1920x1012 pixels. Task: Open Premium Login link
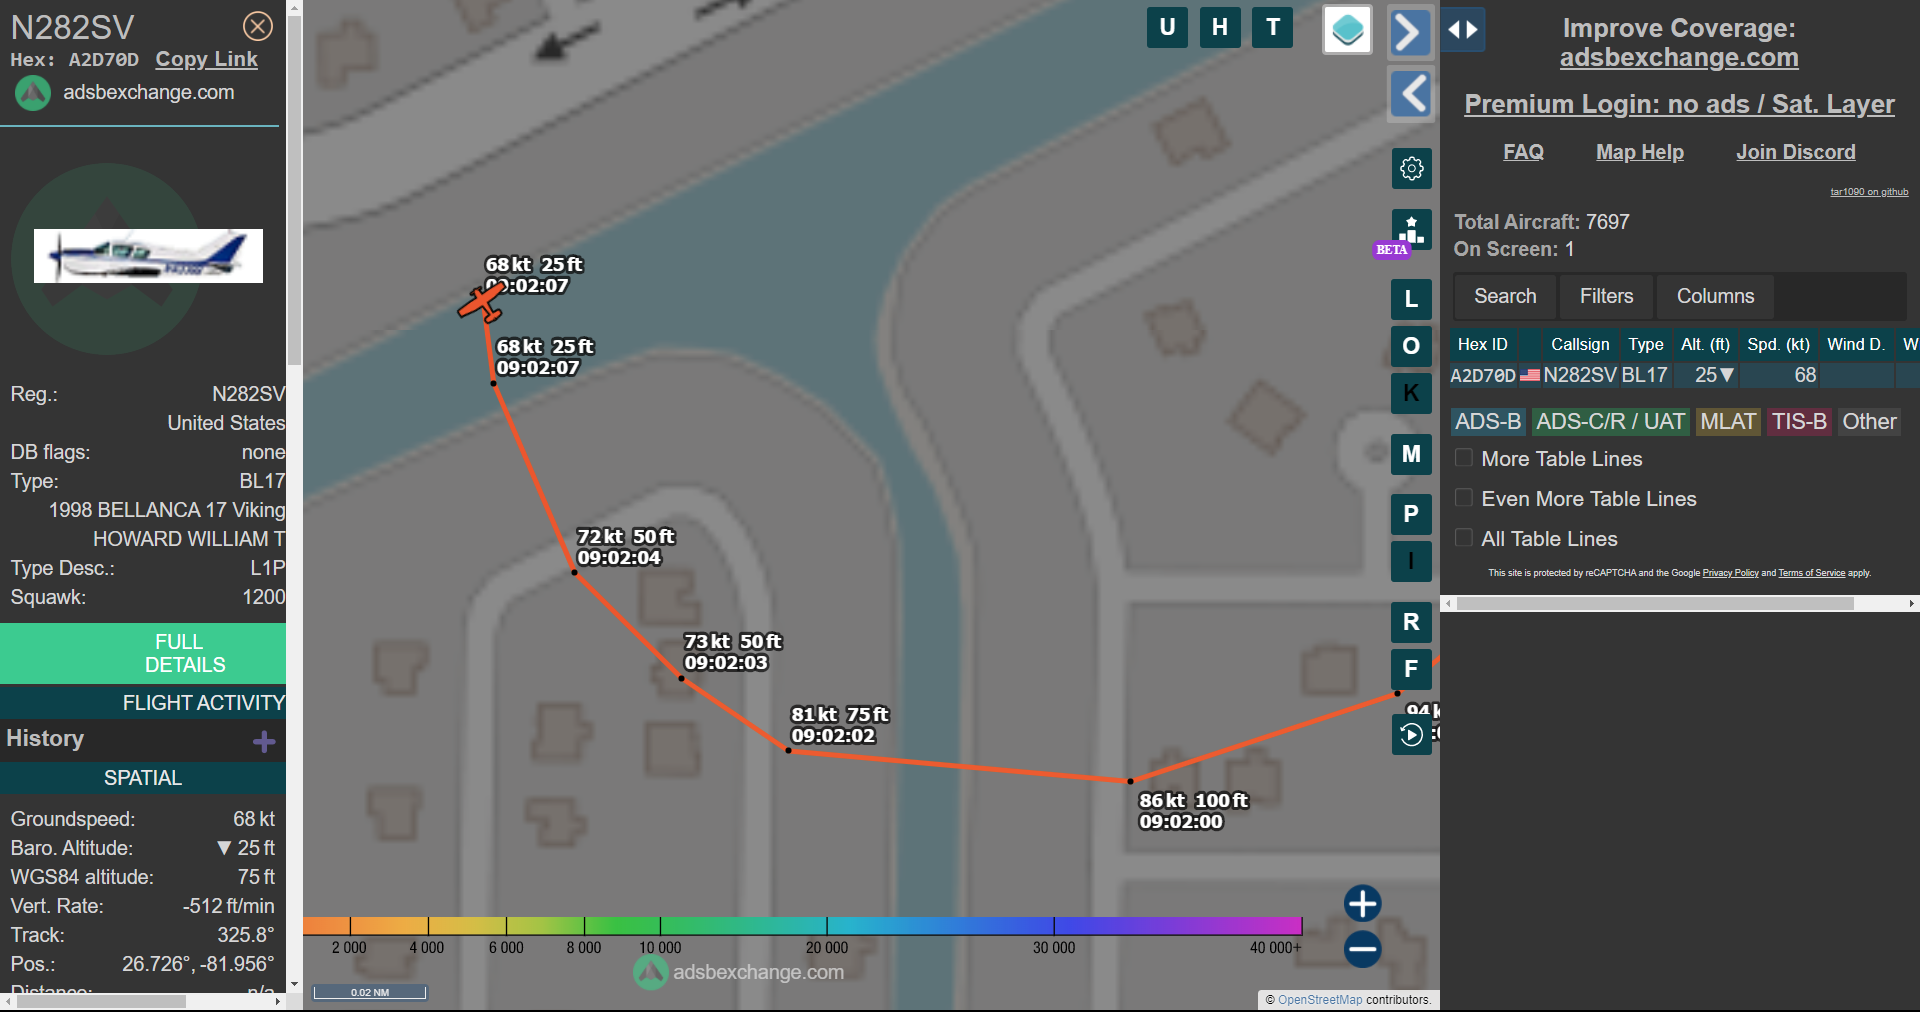point(1679,104)
